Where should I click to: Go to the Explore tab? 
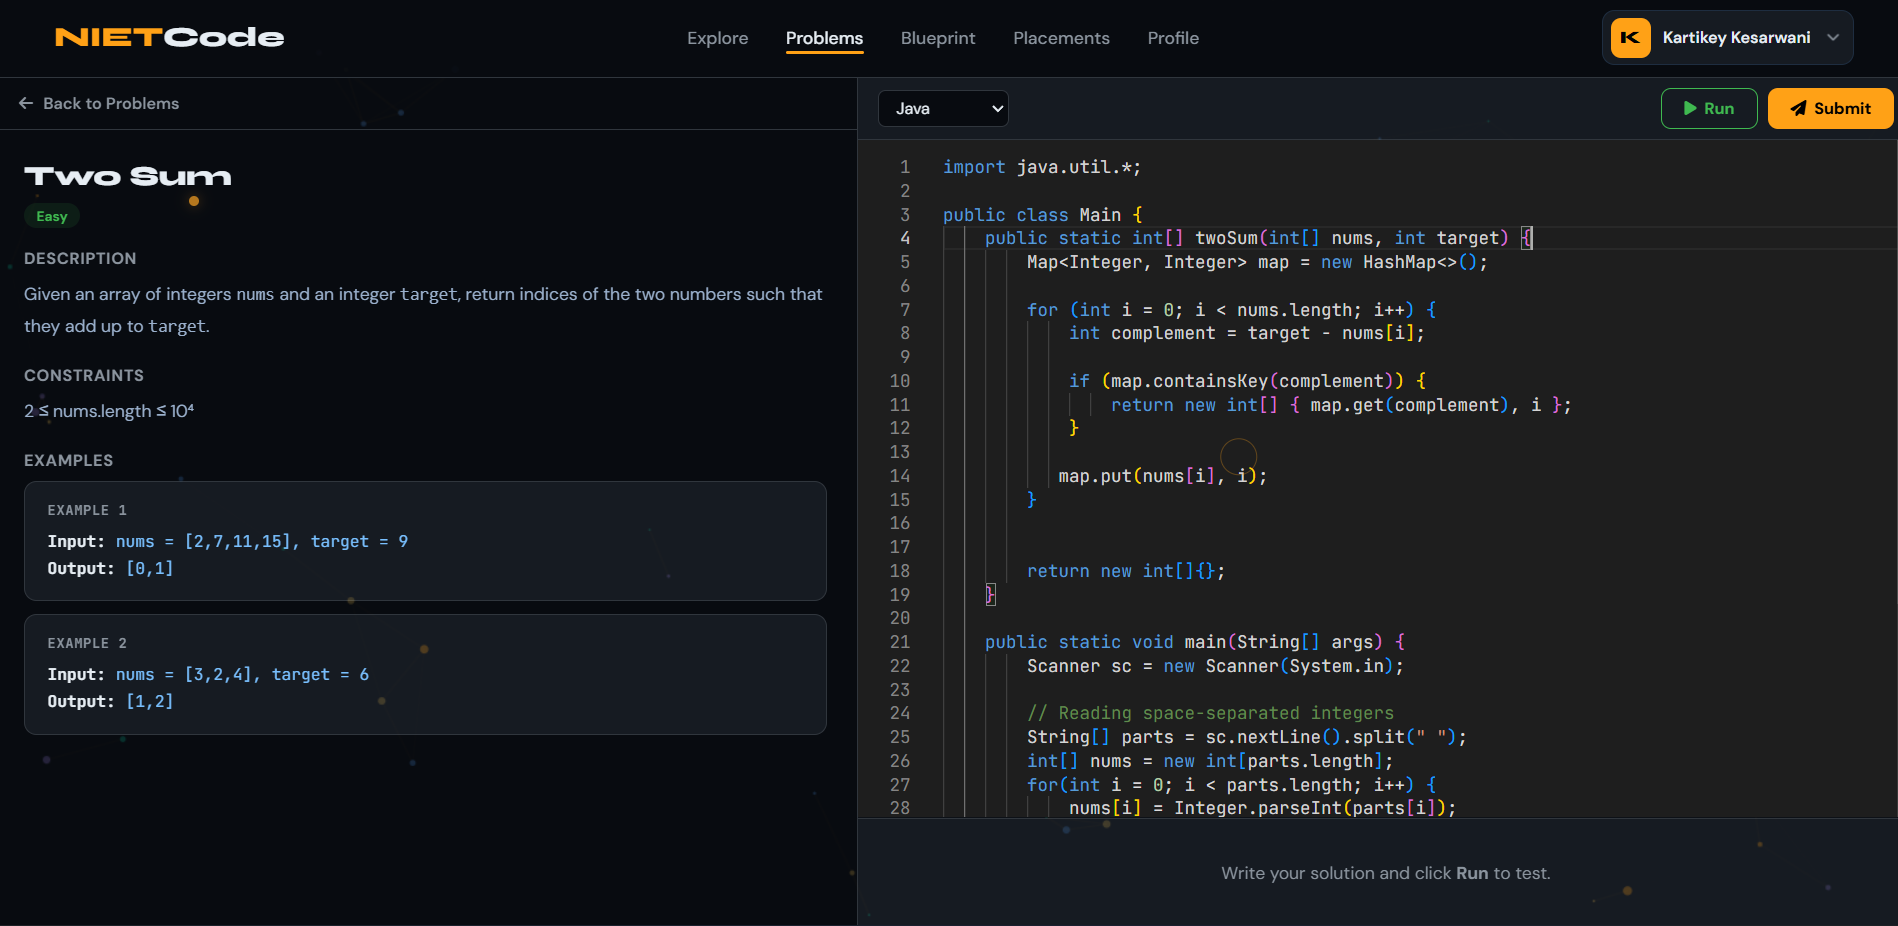point(718,38)
